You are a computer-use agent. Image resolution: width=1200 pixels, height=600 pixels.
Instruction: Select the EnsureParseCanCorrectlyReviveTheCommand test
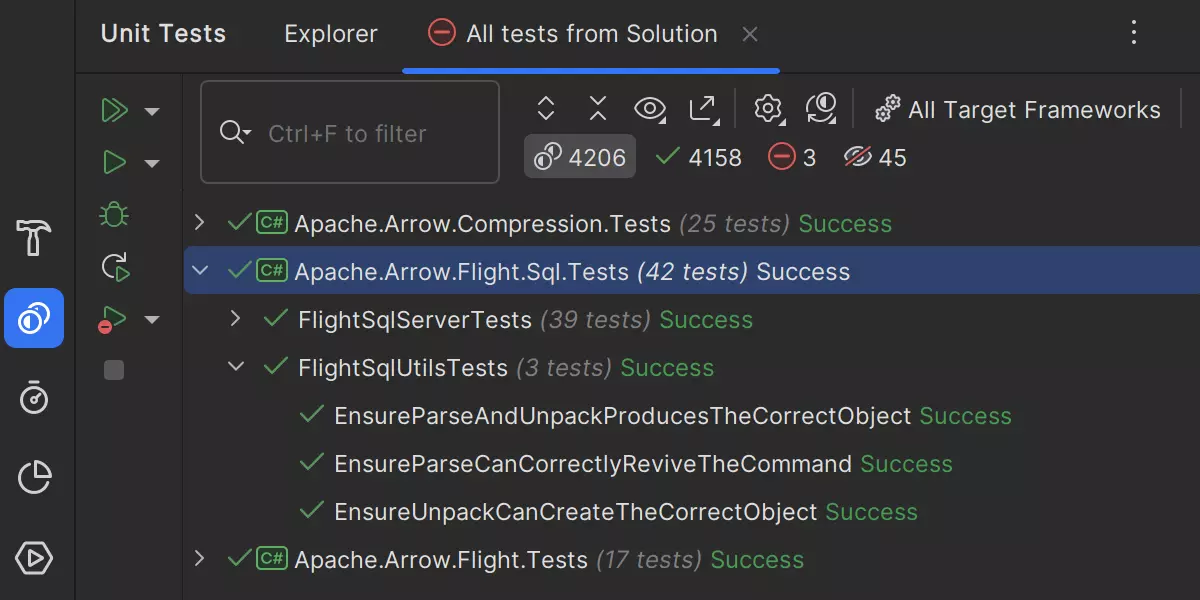(592, 464)
